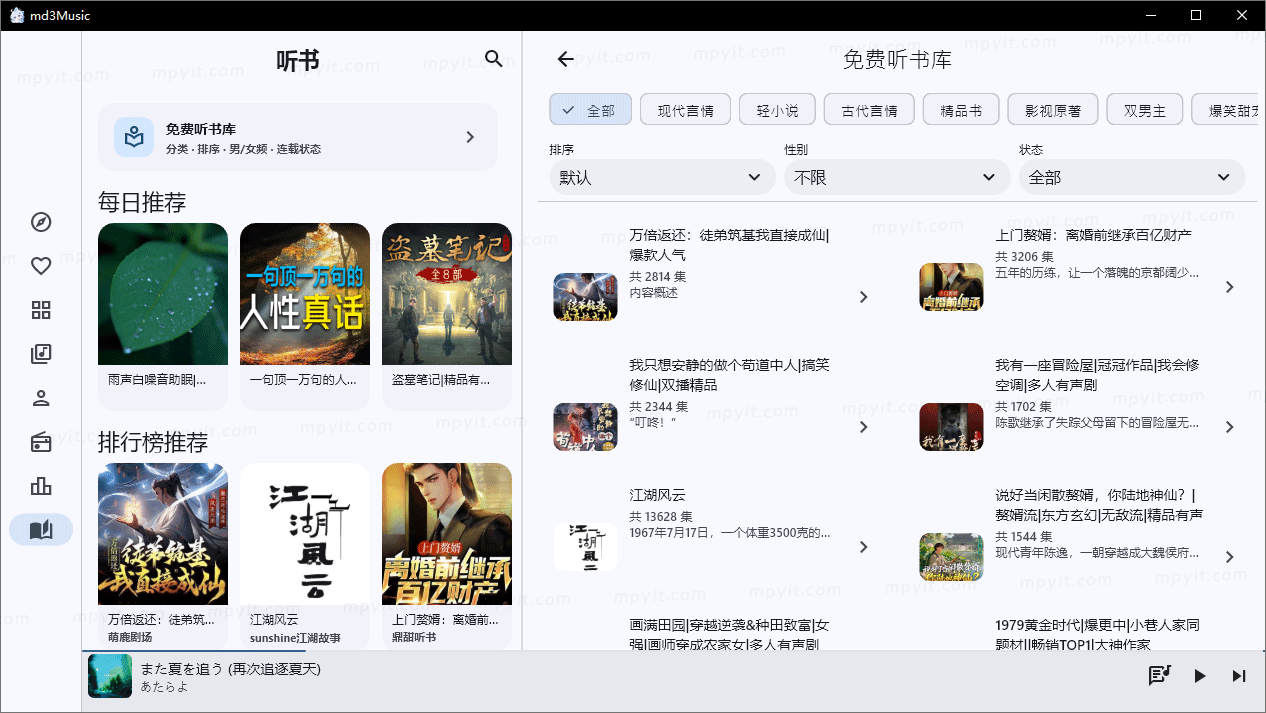This screenshot has height=713, width=1266.
Task: Open the 性别 dropdown set to 不限
Action: (897, 177)
